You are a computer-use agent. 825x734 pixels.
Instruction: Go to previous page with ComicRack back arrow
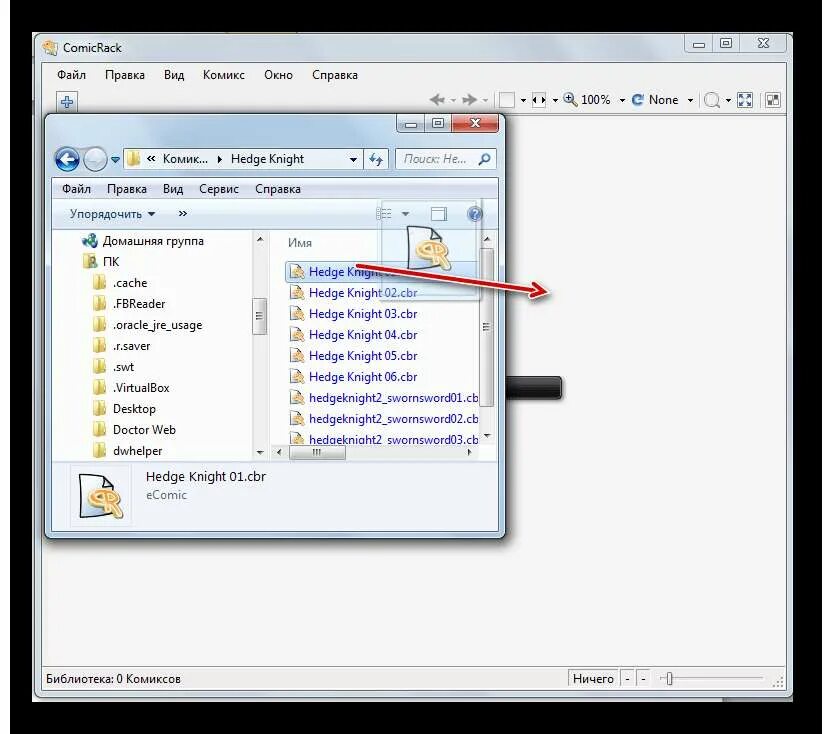click(x=437, y=99)
